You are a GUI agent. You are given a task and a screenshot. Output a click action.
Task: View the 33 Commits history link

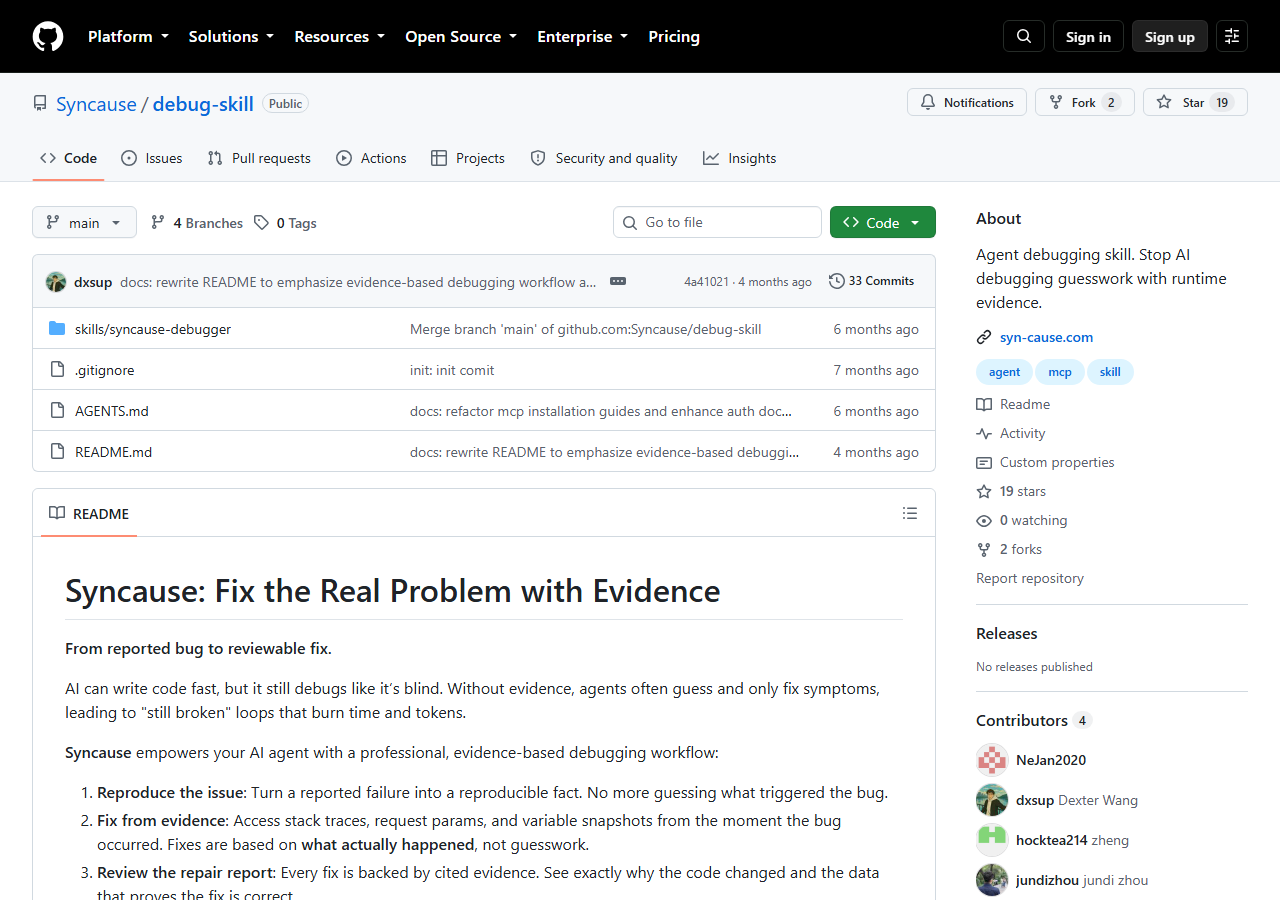click(872, 281)
